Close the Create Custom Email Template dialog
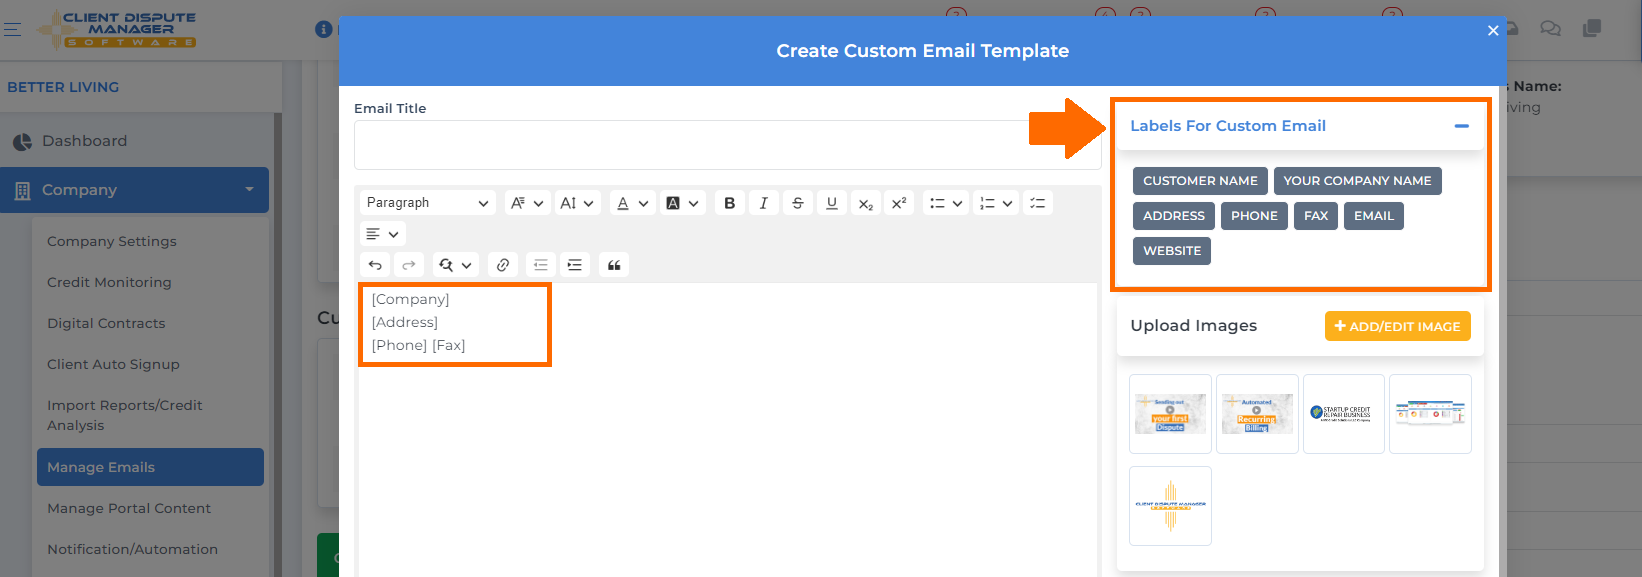Image resolution: width=1642 pixels, height=577 pixels. [1493, 31]
